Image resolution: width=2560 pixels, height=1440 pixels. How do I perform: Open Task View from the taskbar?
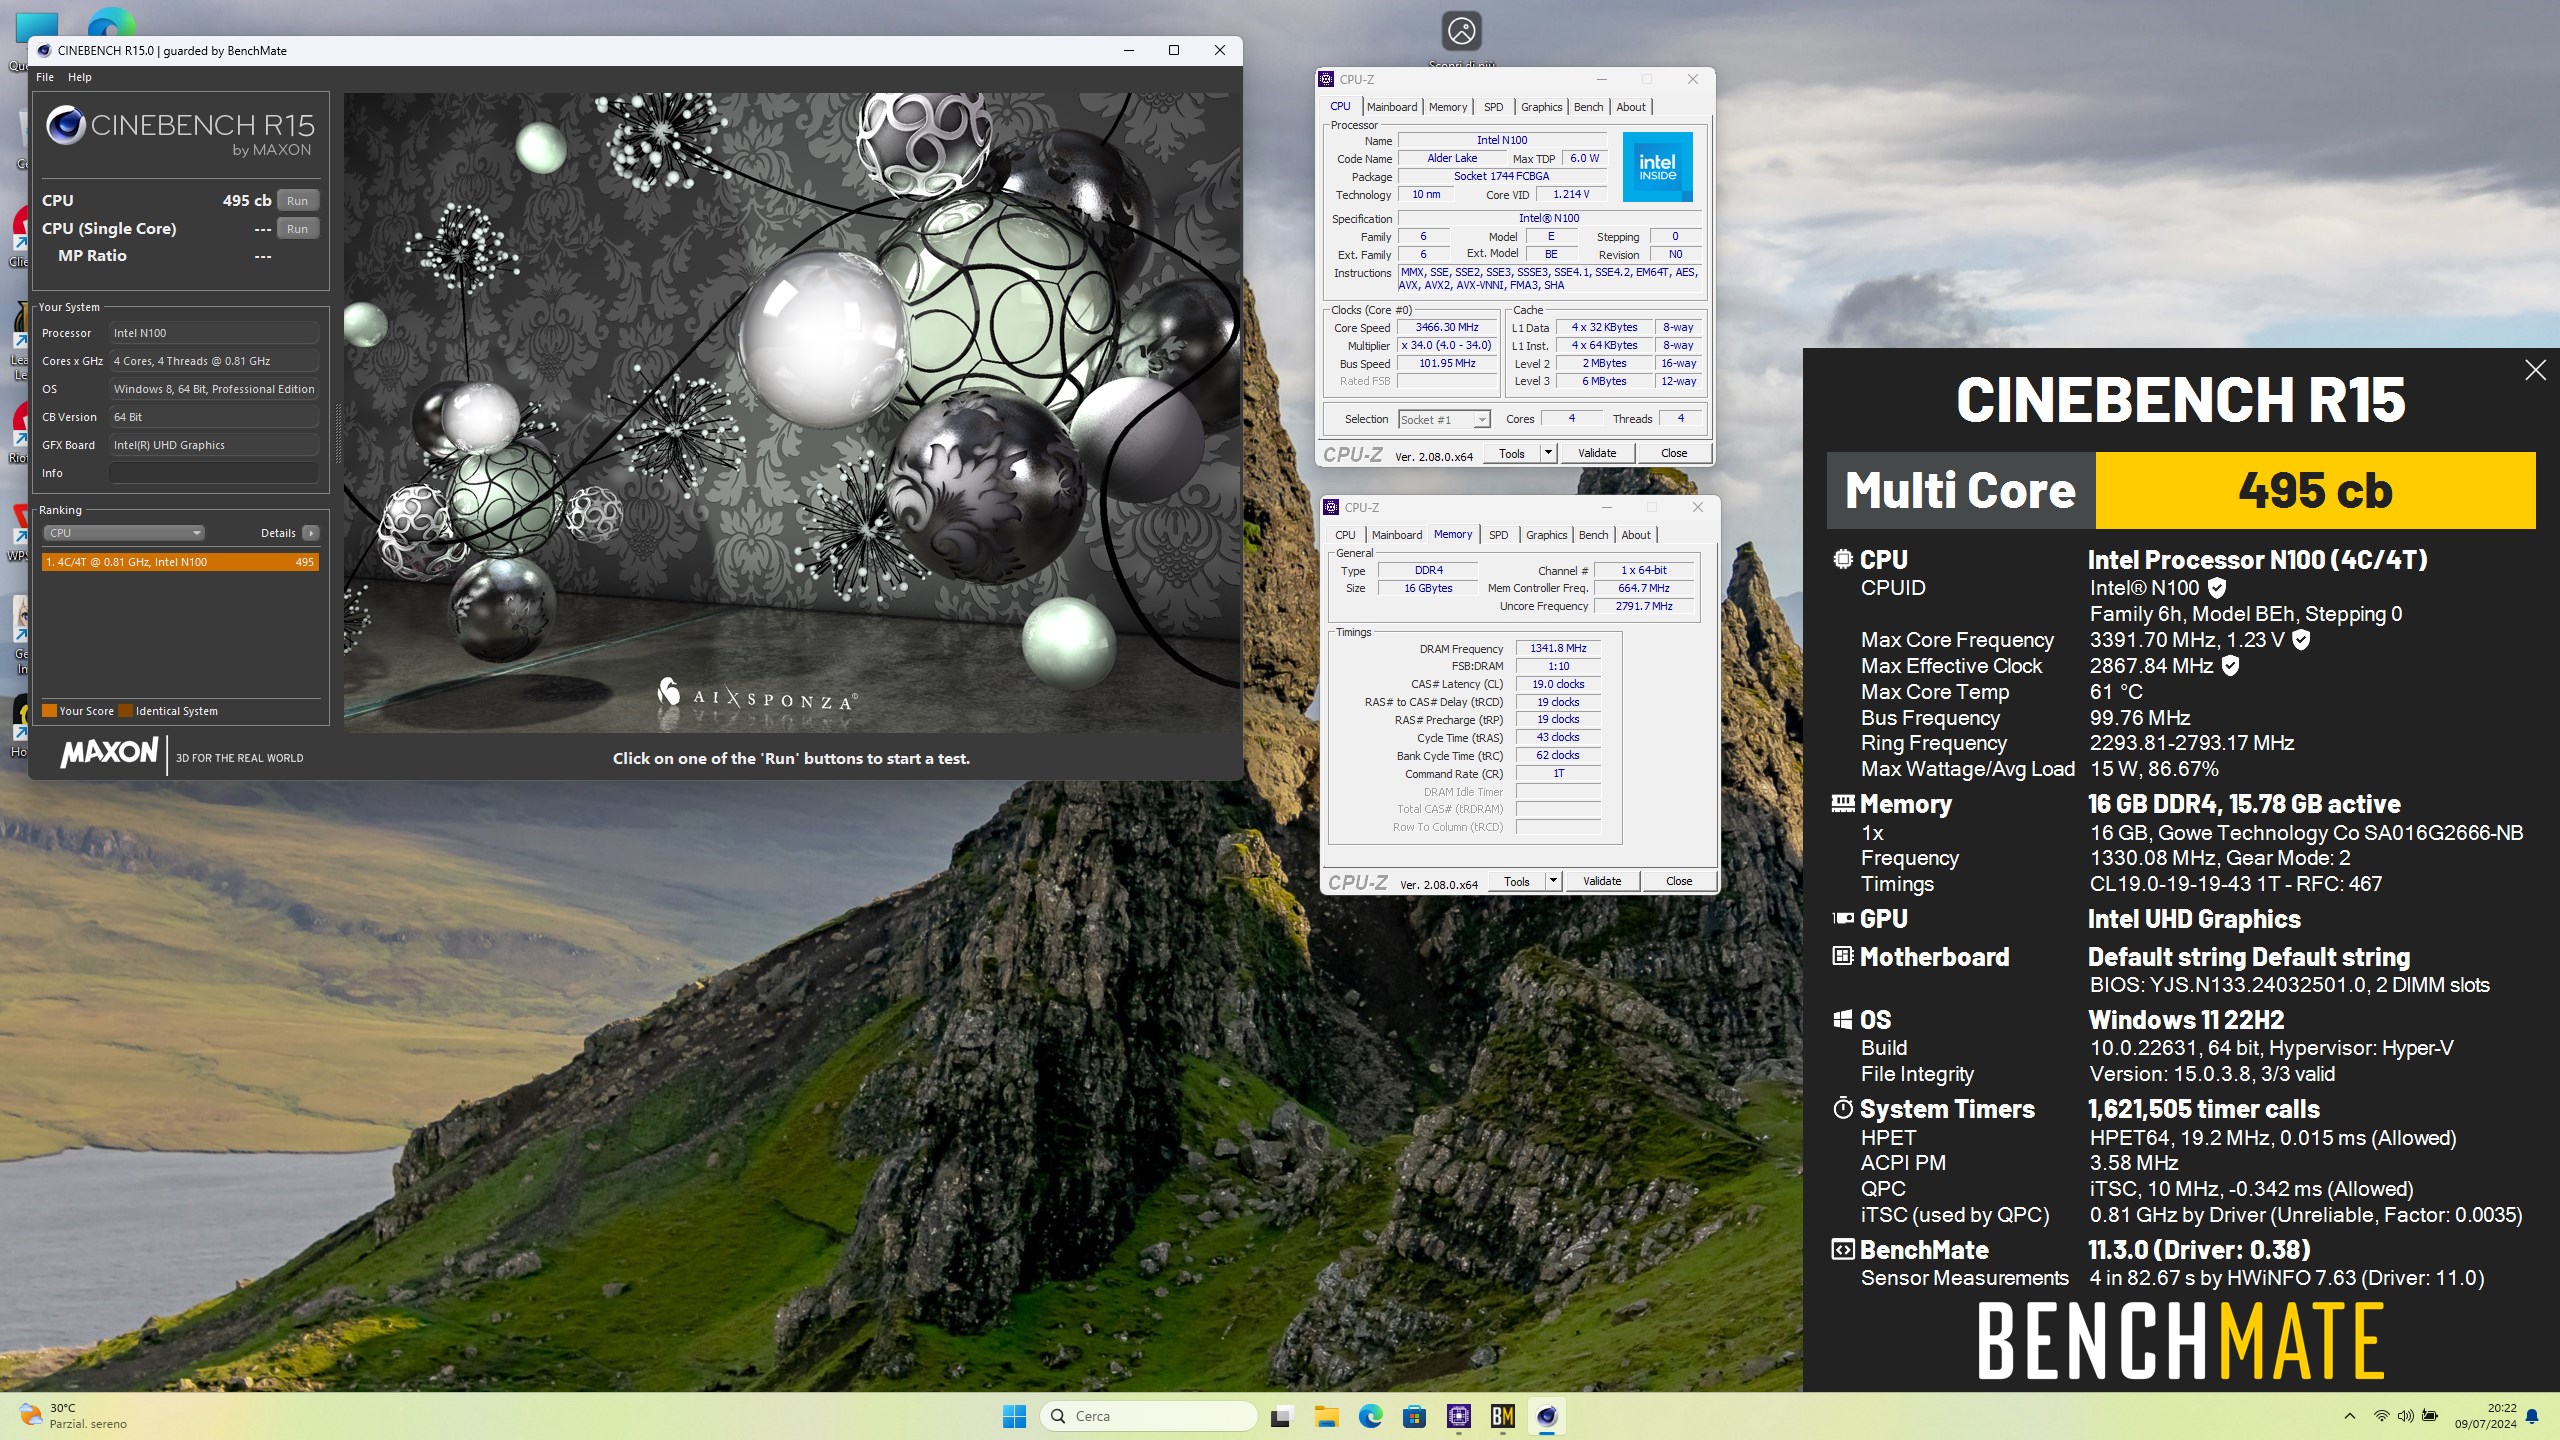click(1280, 1416)
